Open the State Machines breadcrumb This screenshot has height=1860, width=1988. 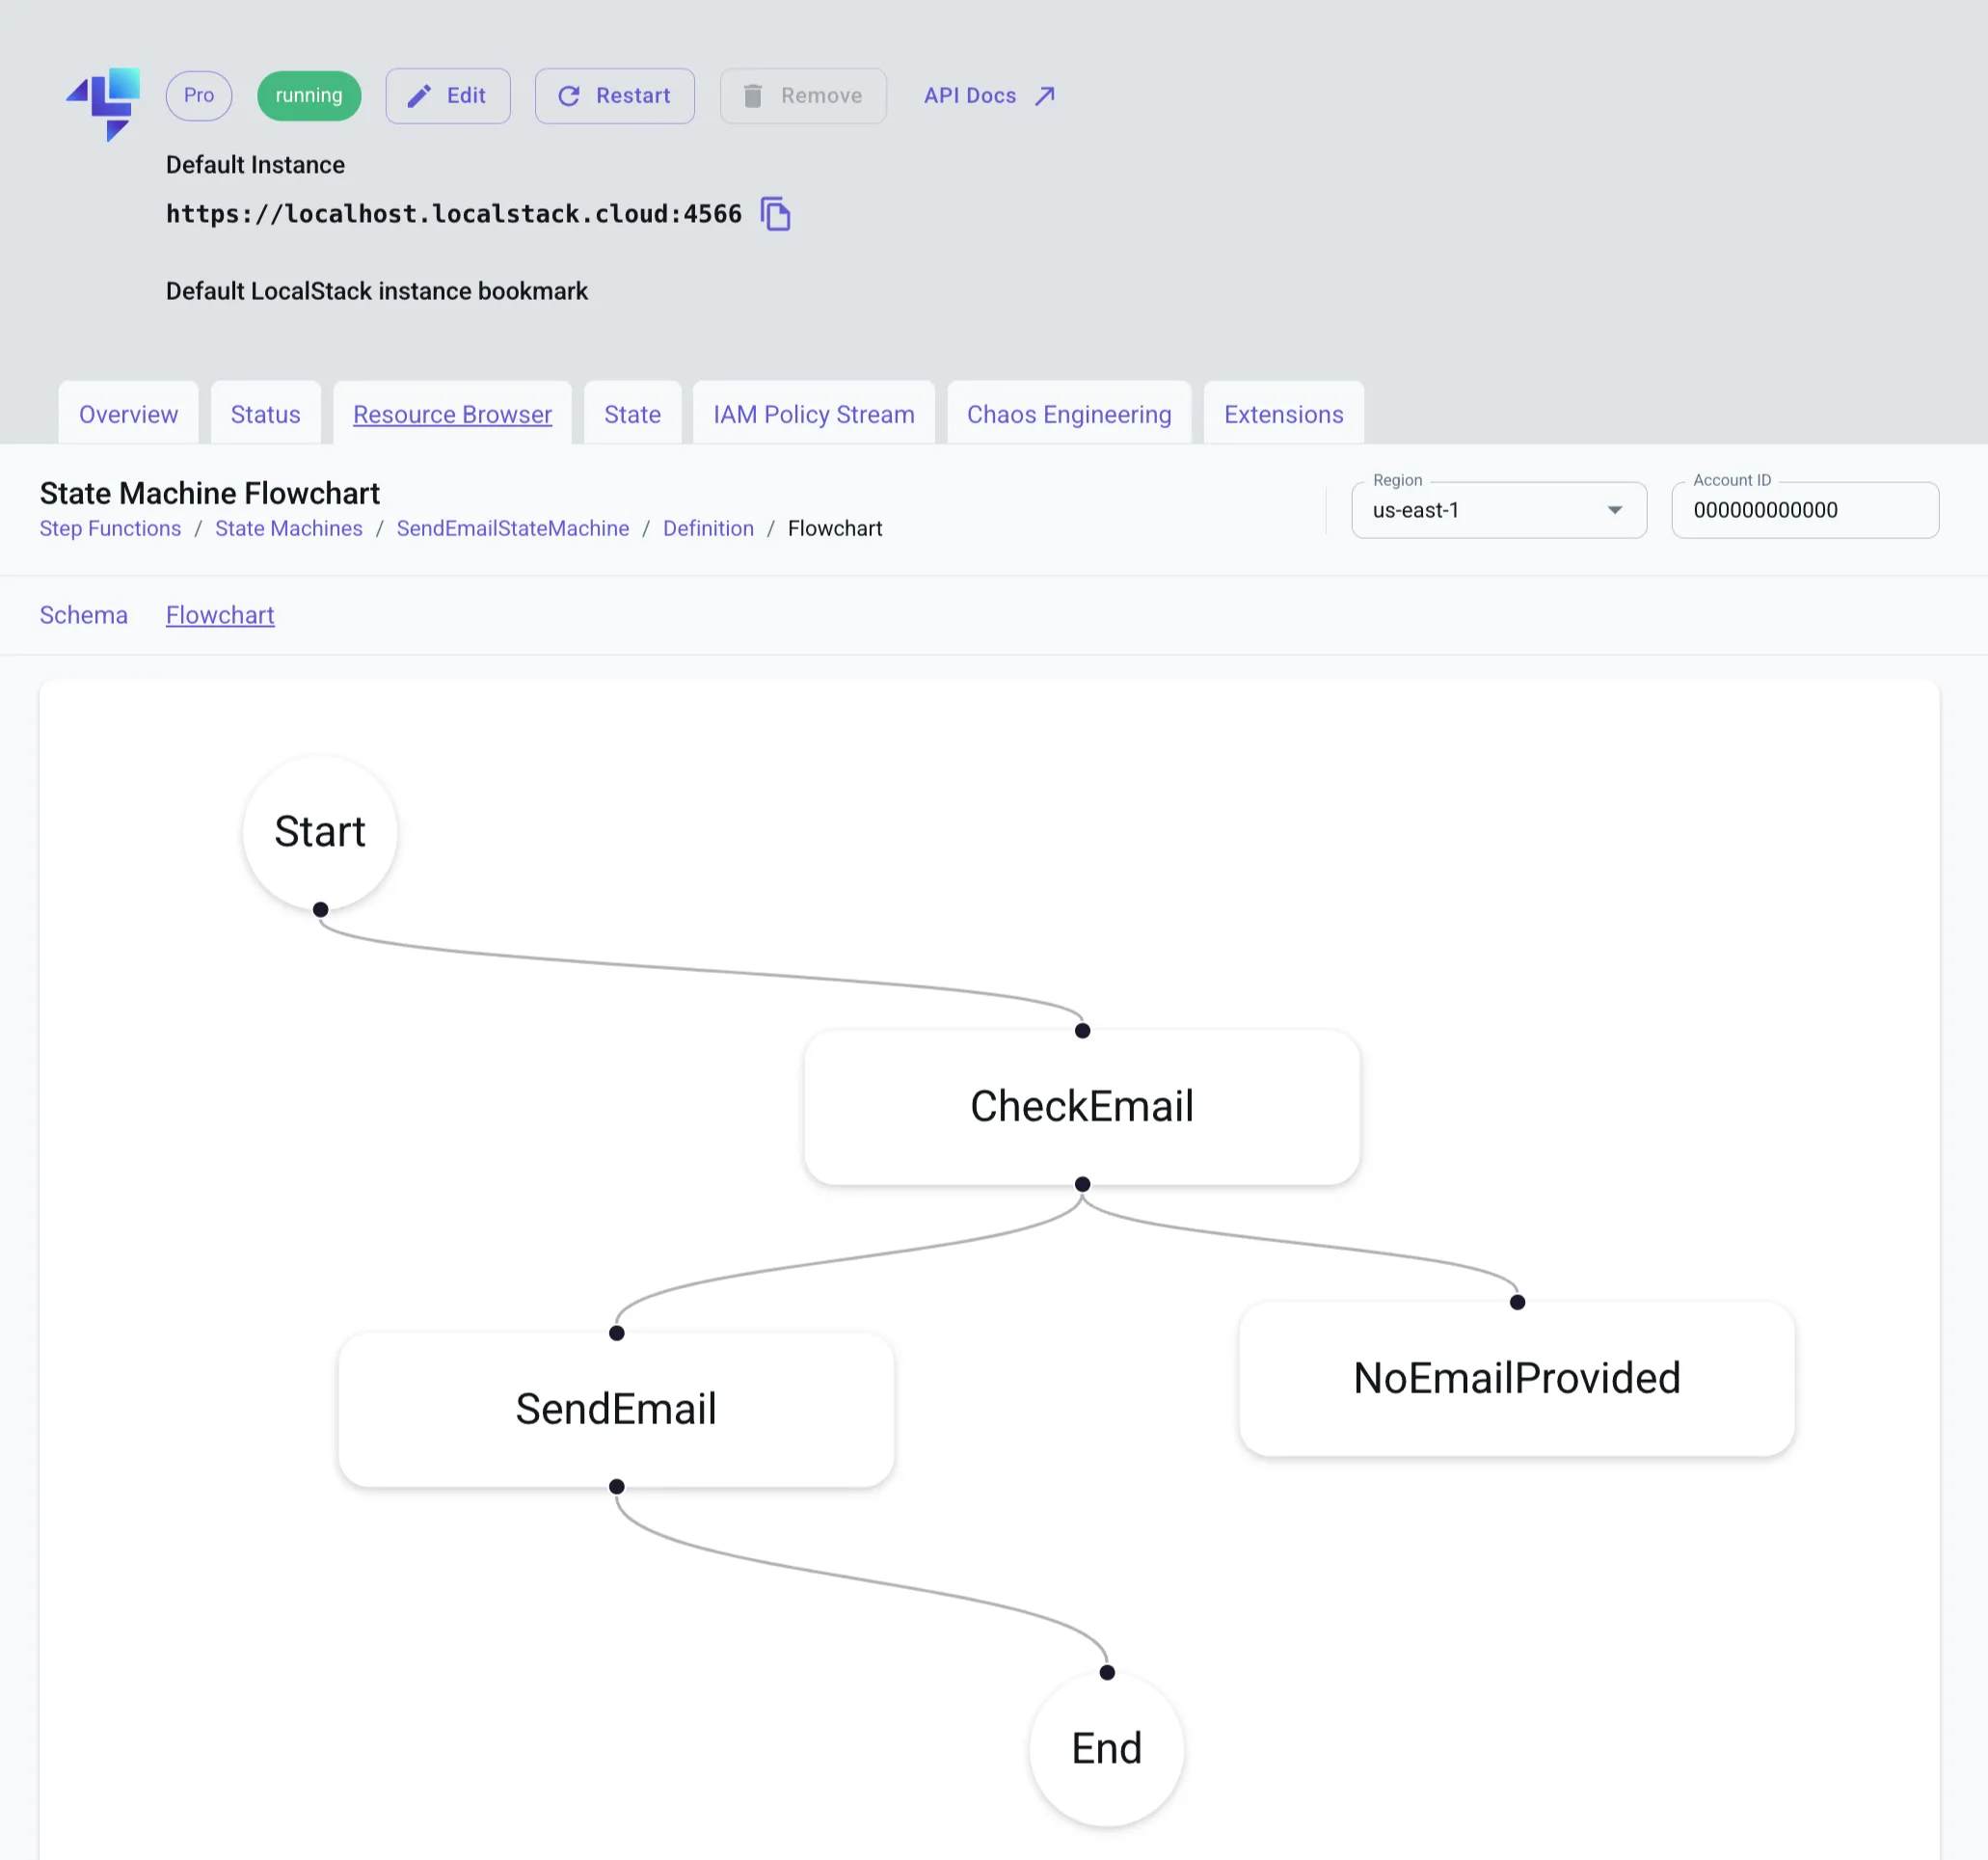(288, 528)
